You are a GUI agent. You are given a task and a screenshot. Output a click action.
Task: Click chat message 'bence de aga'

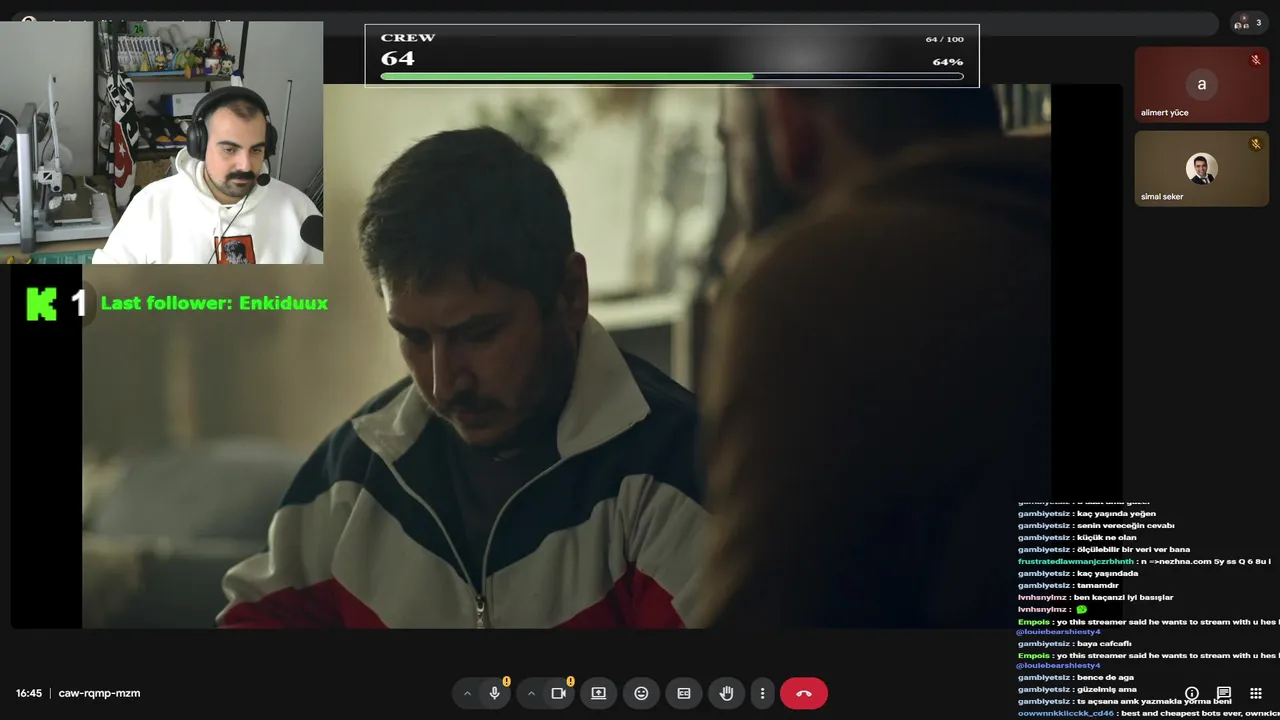[x=1105, y=678]
